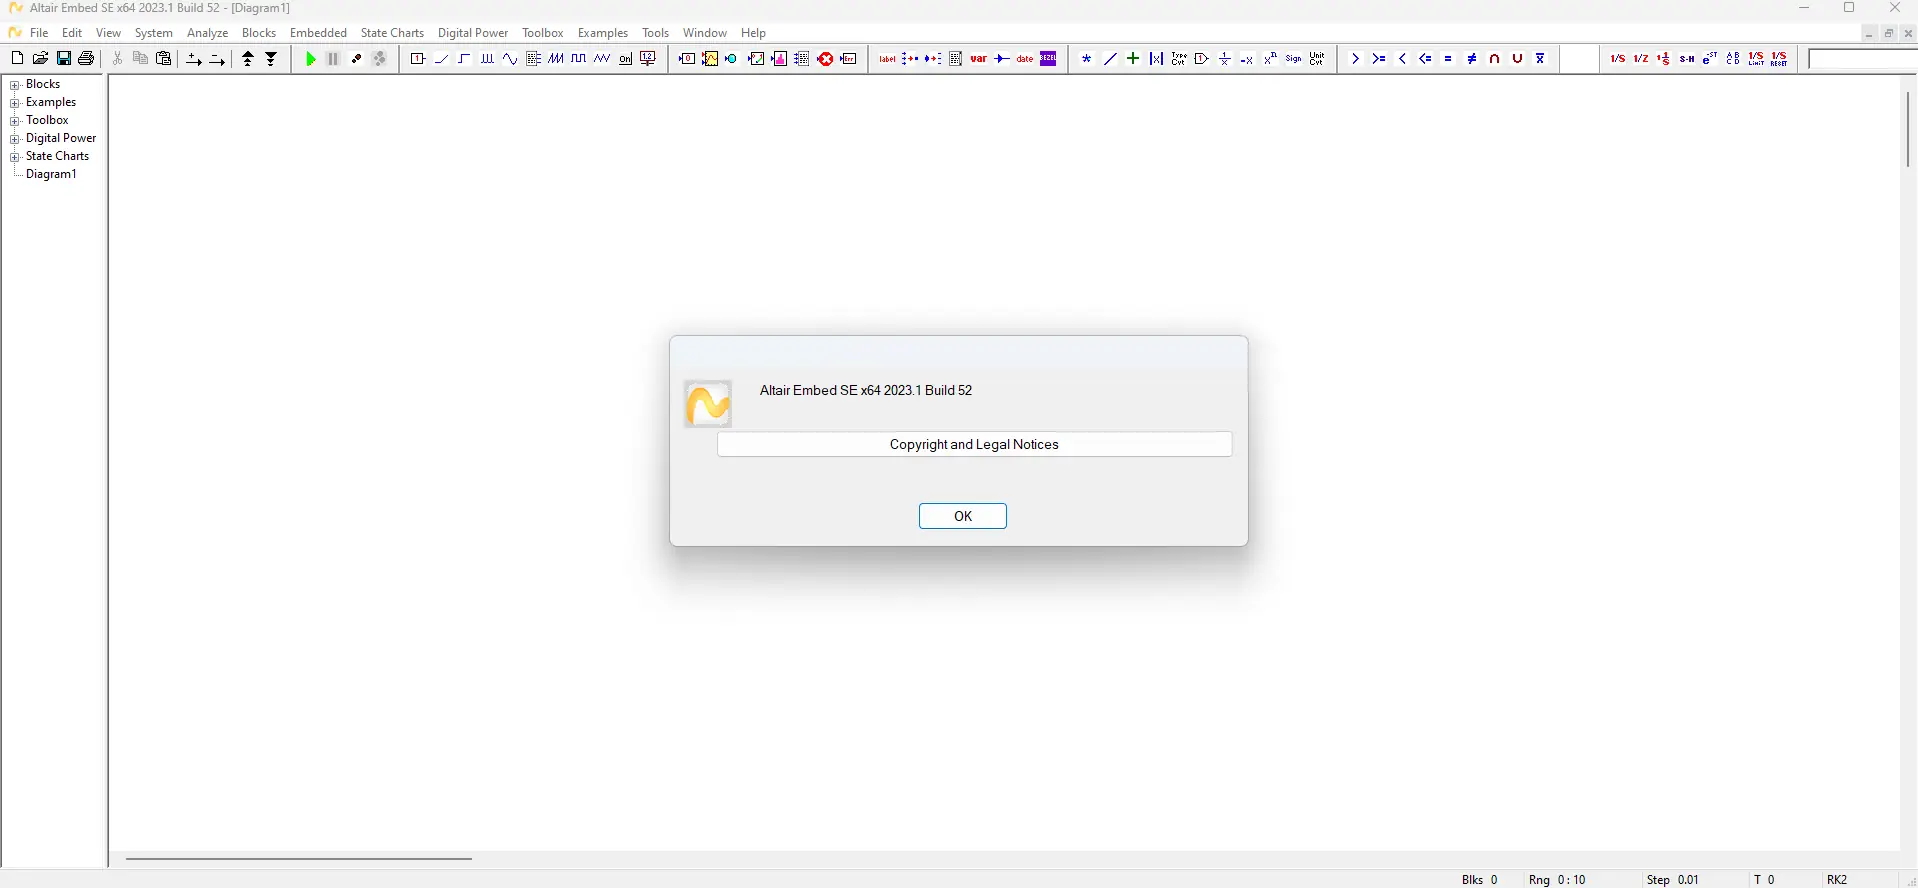The image size is (1918, 888).
Task: Insert a sawtooth wave block
Action: click(x=556, y=59)
